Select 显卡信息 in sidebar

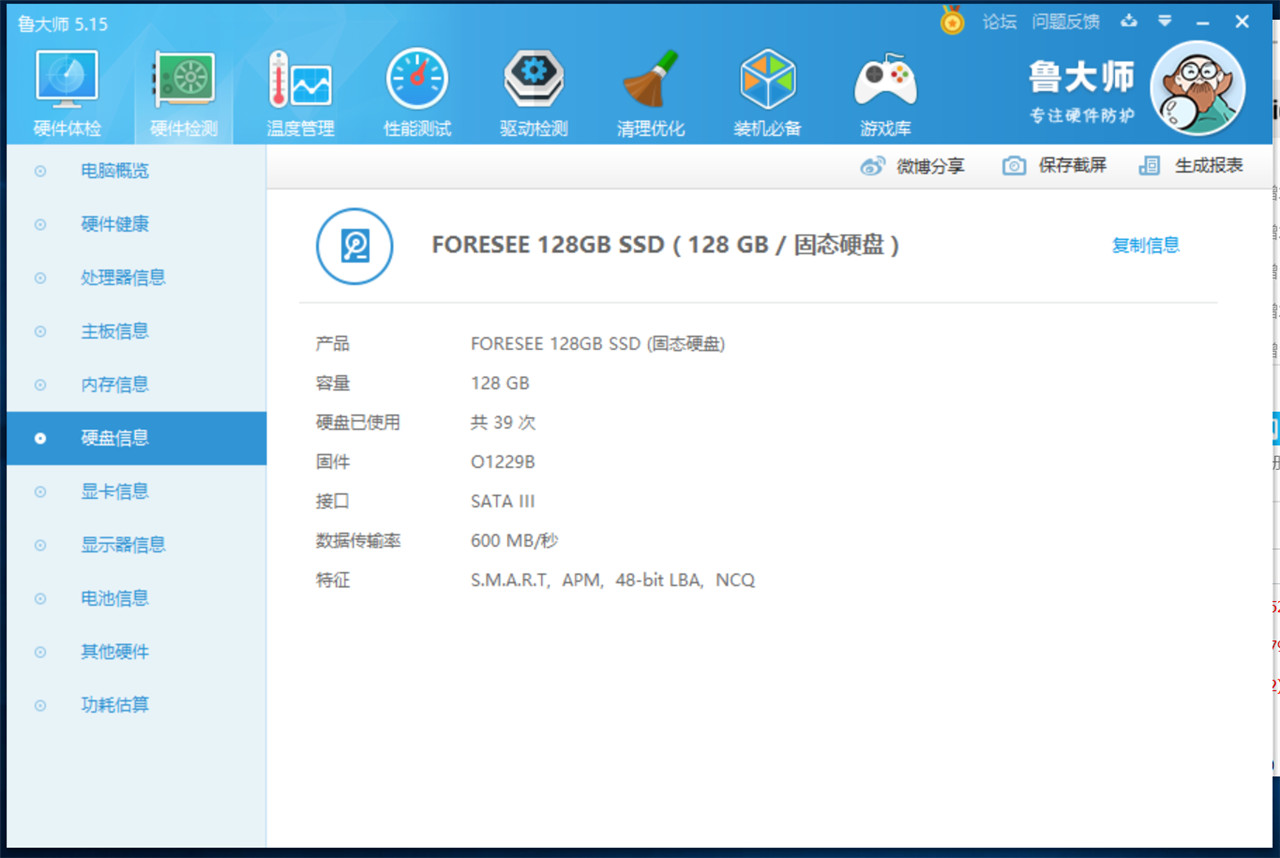pos(136,492)
